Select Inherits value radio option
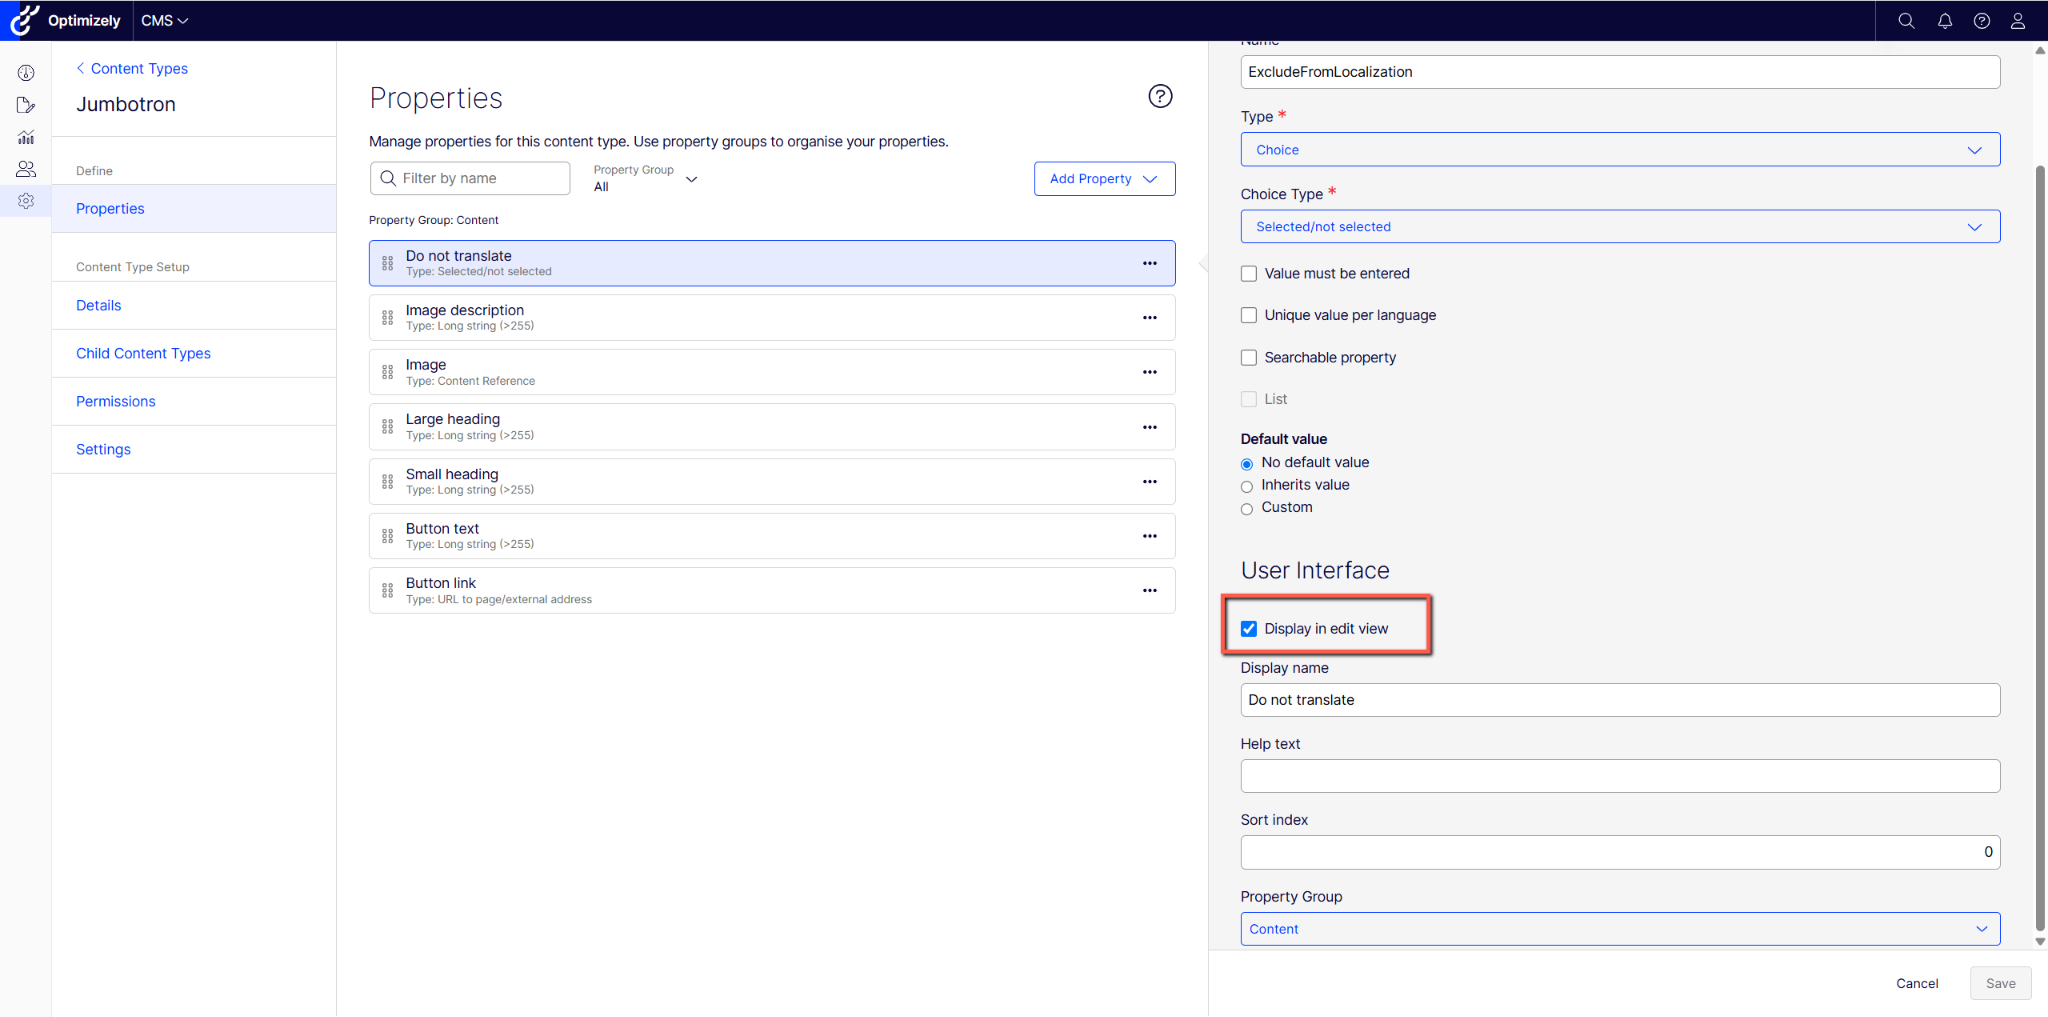 [1247, 486]
